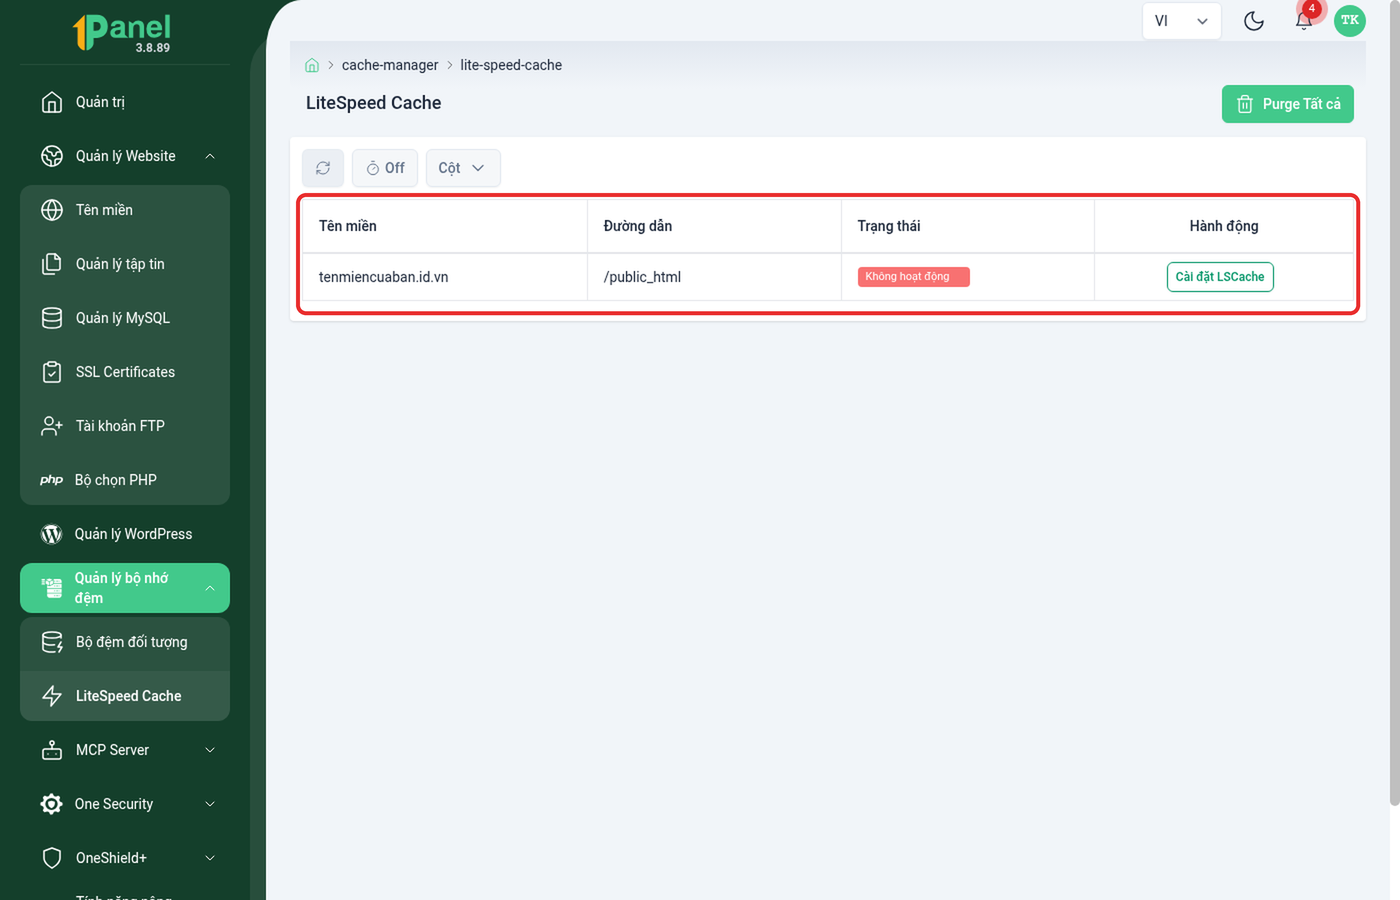Click the WordPress logo icon
Viewport: 1400px width, 900px height.
[51, 534]
